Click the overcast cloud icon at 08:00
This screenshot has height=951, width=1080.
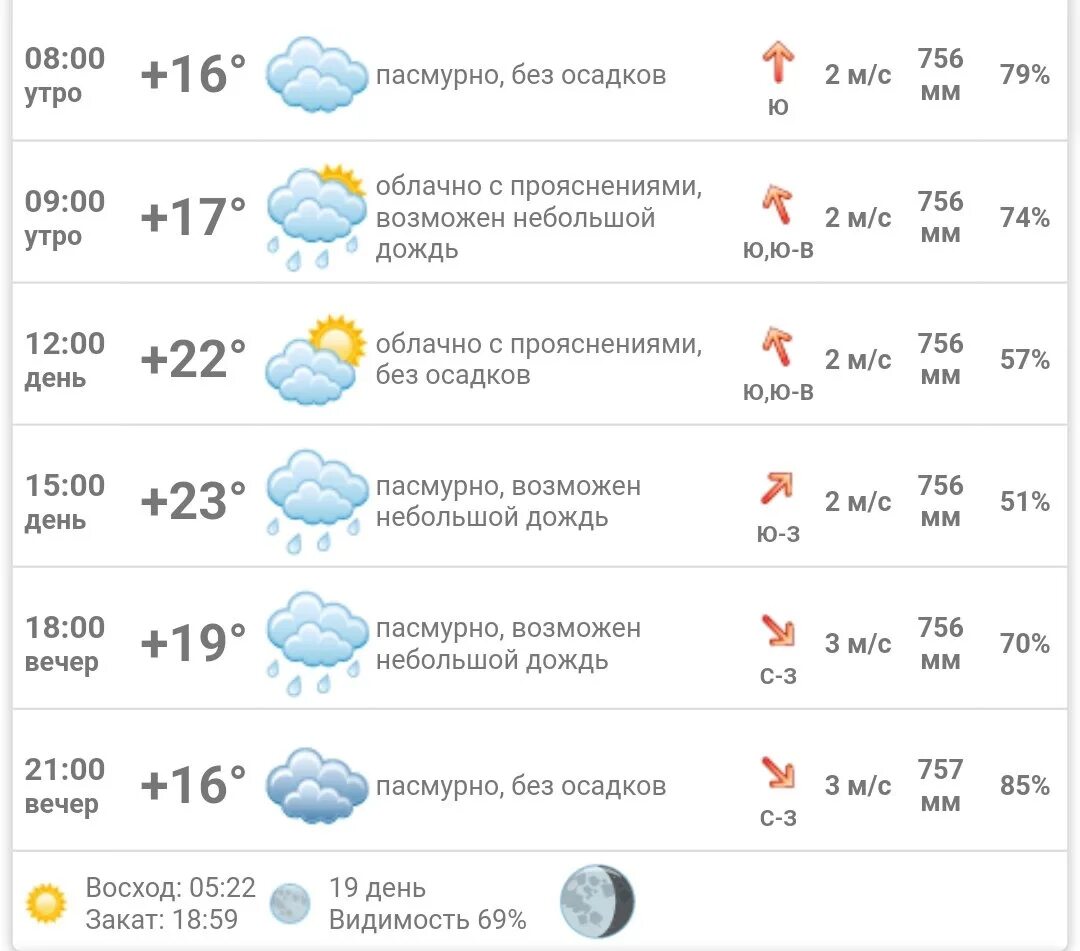(317, 75)
